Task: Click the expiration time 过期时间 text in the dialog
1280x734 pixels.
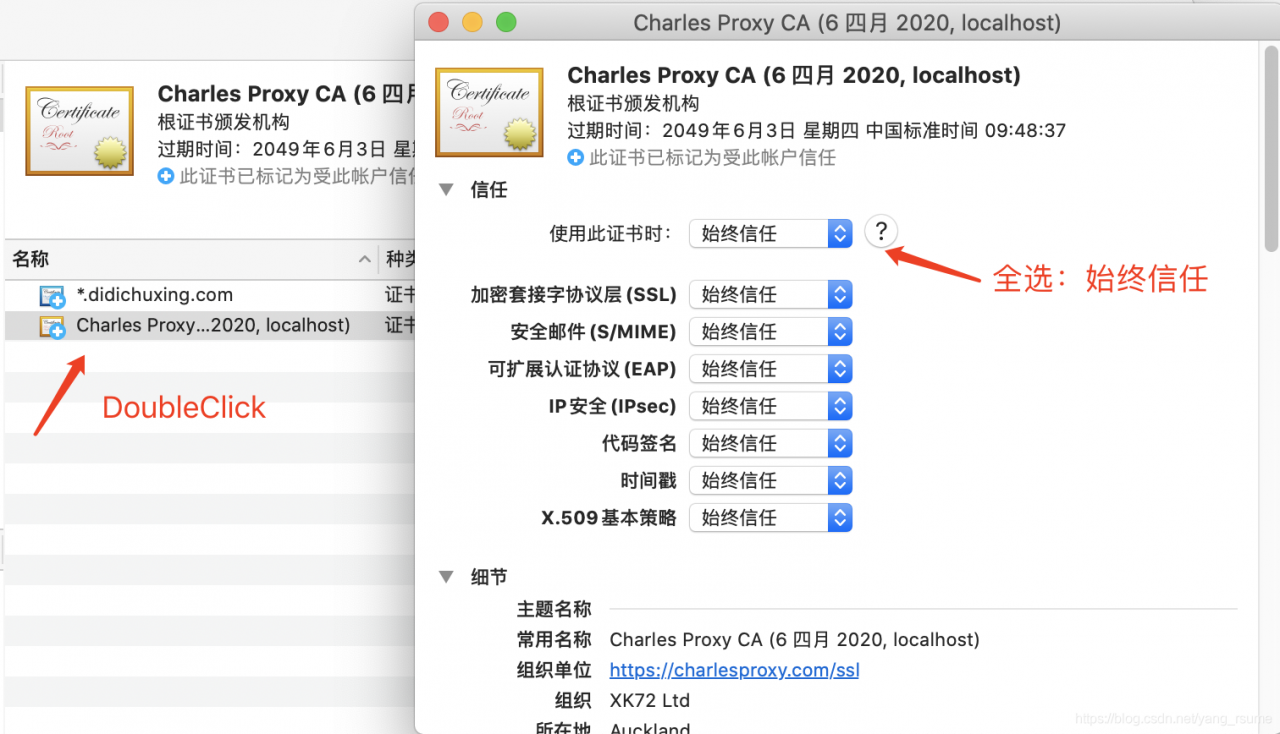Action: (x=817, y=130)
